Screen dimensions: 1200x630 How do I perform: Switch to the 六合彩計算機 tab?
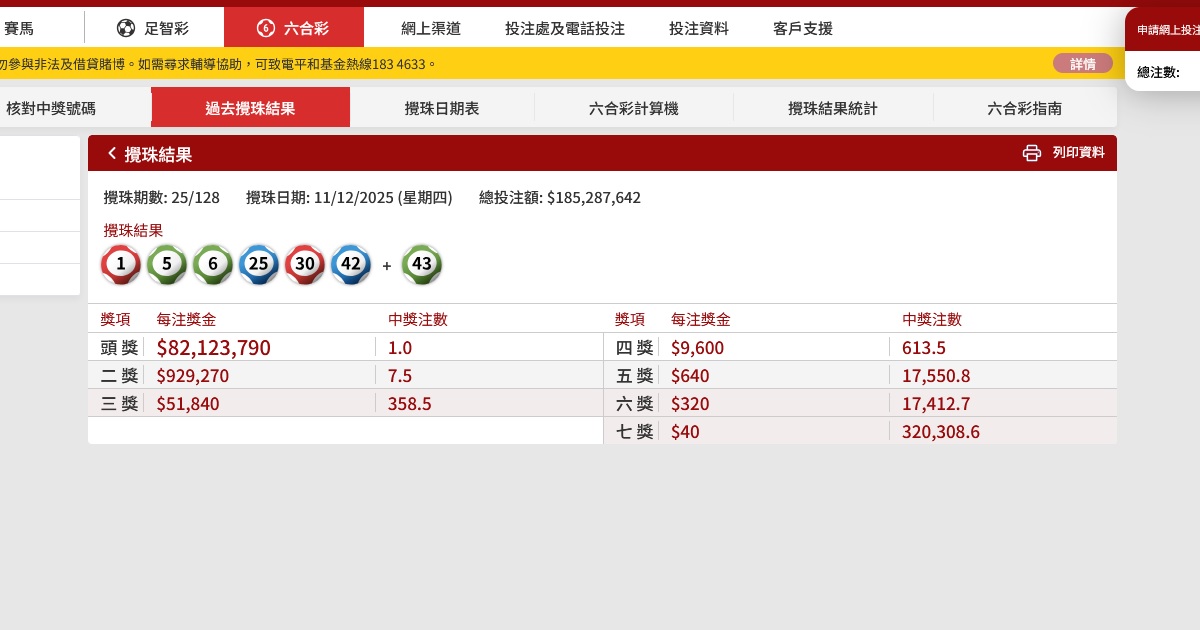pos(634,108)
